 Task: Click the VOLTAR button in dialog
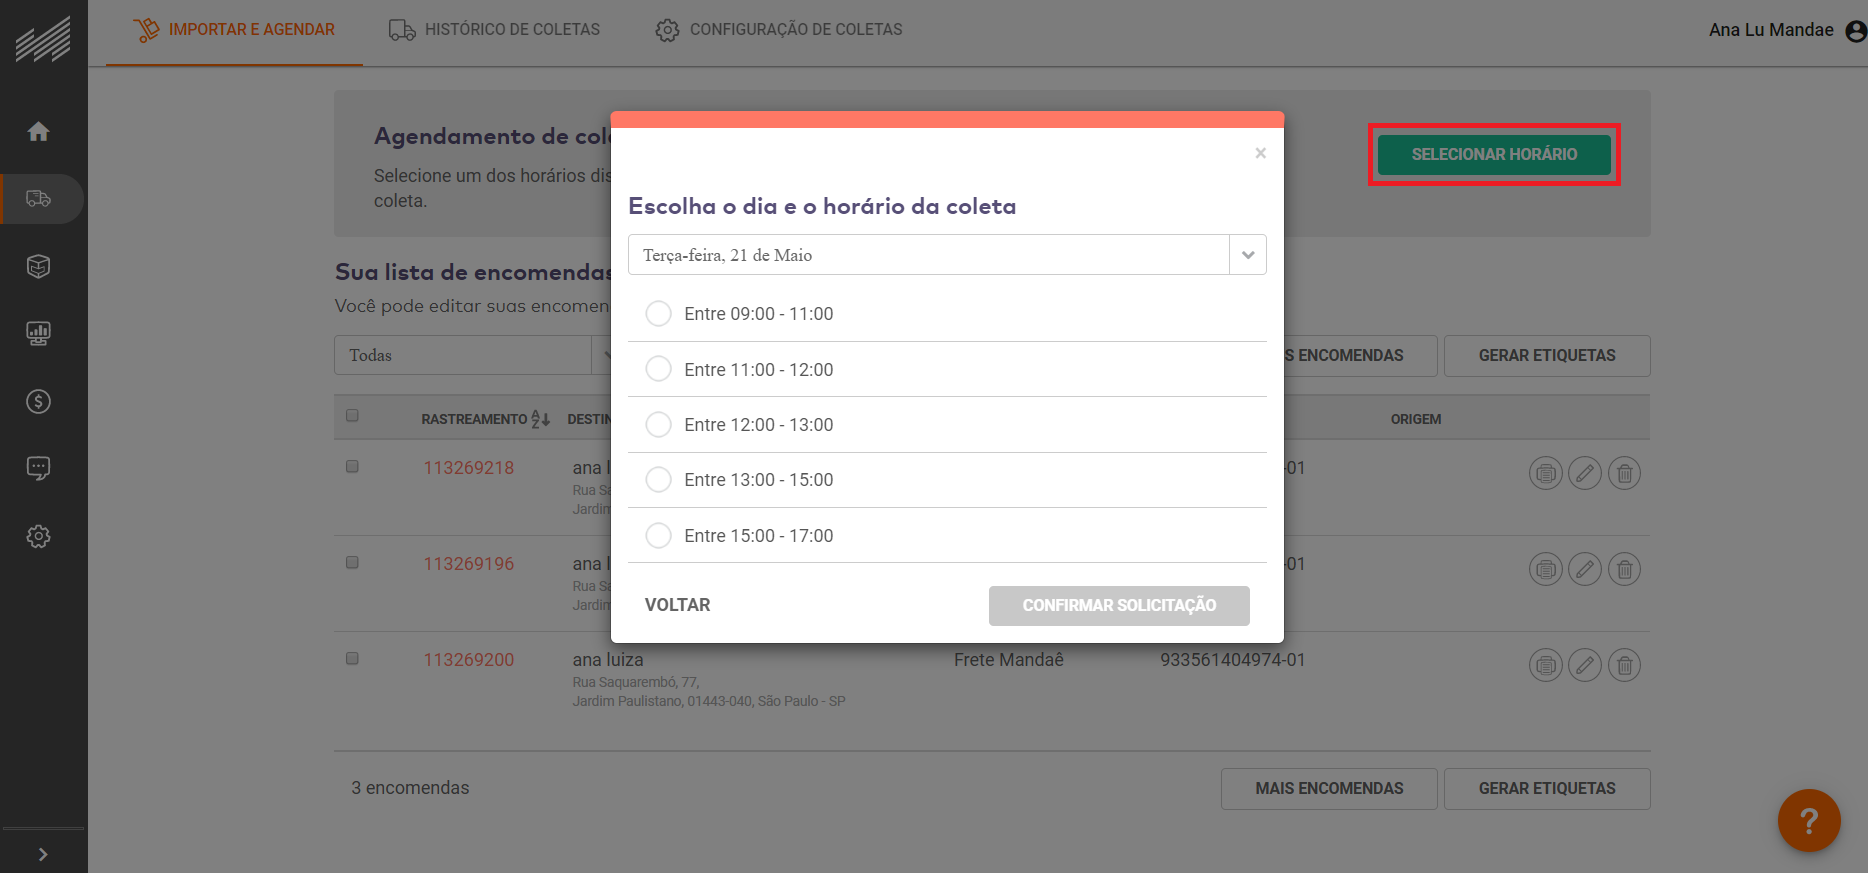[677, 605]
